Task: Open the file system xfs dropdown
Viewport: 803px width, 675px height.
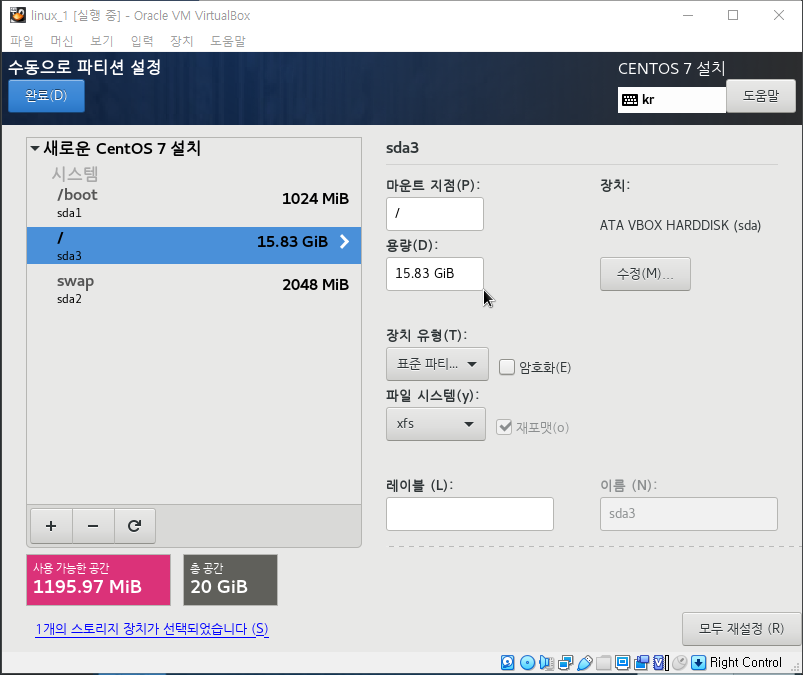Action: (436, 424)
